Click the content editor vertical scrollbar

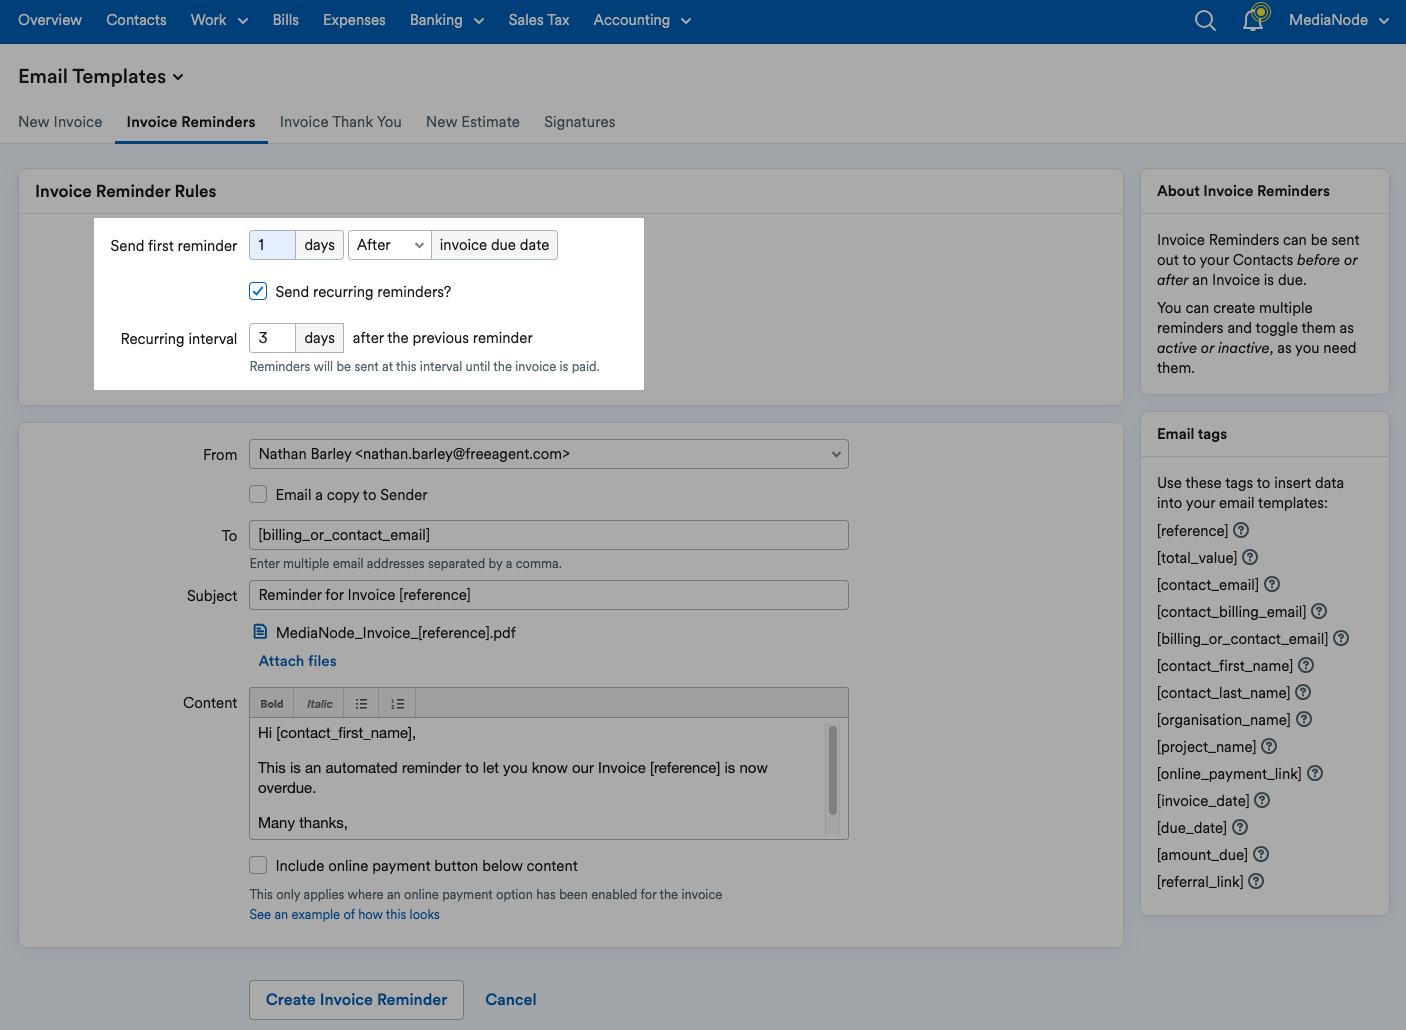(x=833, y=771)
